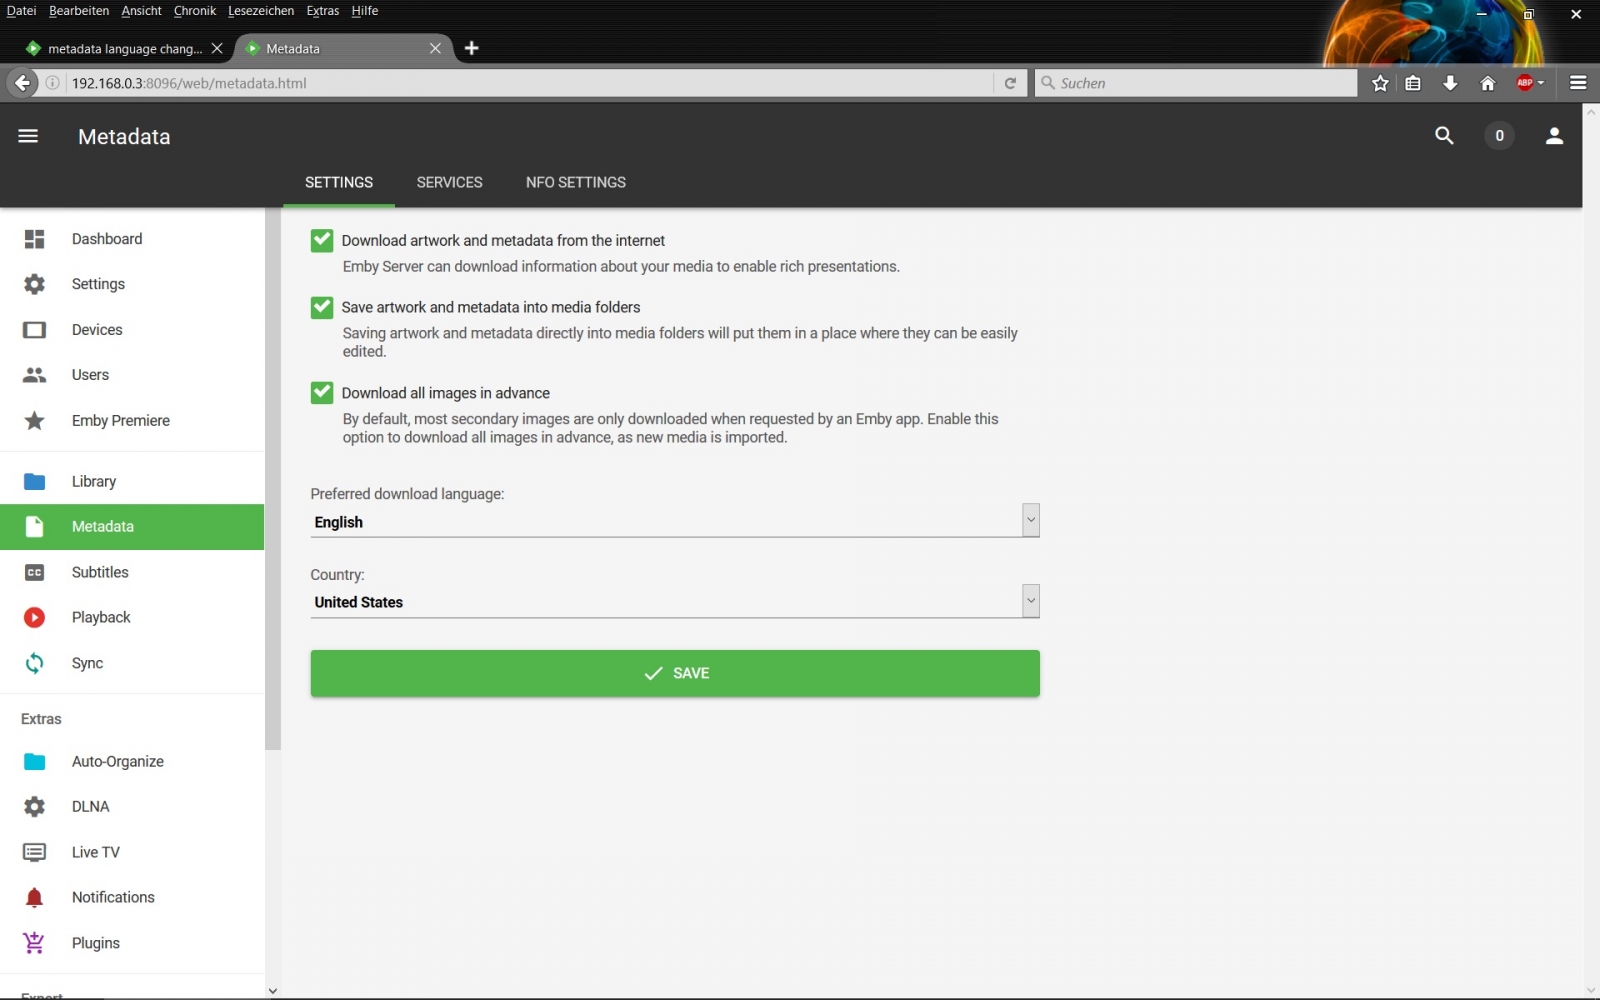1600x1000 pixels.
Task: Click the Firefox home icon
Action: 1488,83
